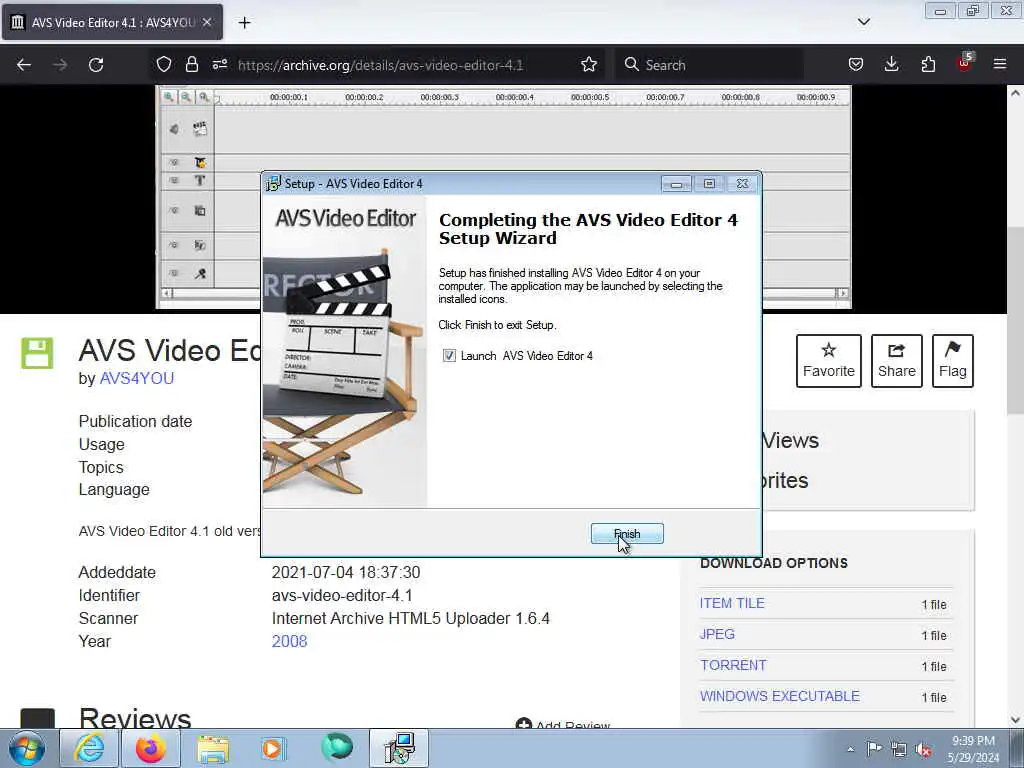Click the shield tracking protection icon
This screenshot has height=768, width=1024.
point(164,64)
